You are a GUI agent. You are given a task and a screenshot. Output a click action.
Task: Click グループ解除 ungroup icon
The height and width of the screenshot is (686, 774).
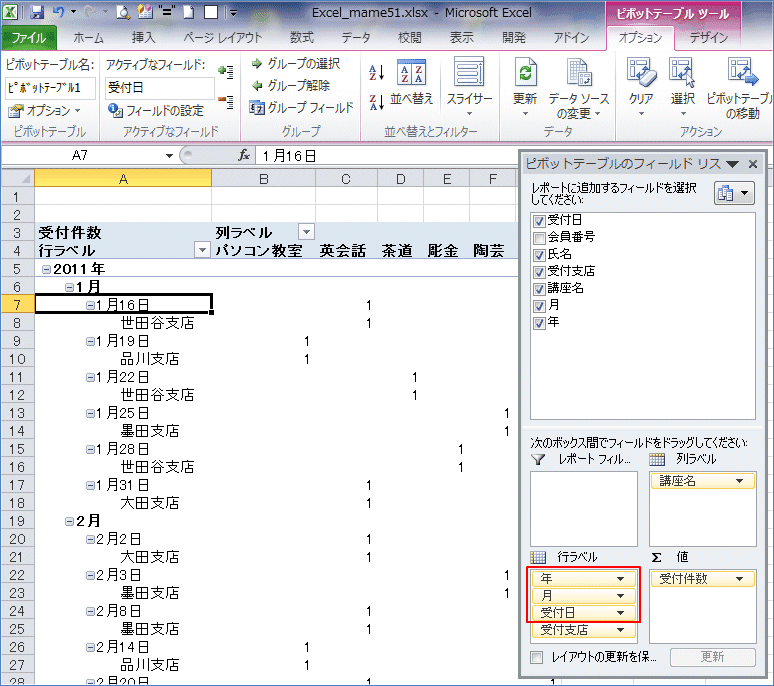(256, 85)
